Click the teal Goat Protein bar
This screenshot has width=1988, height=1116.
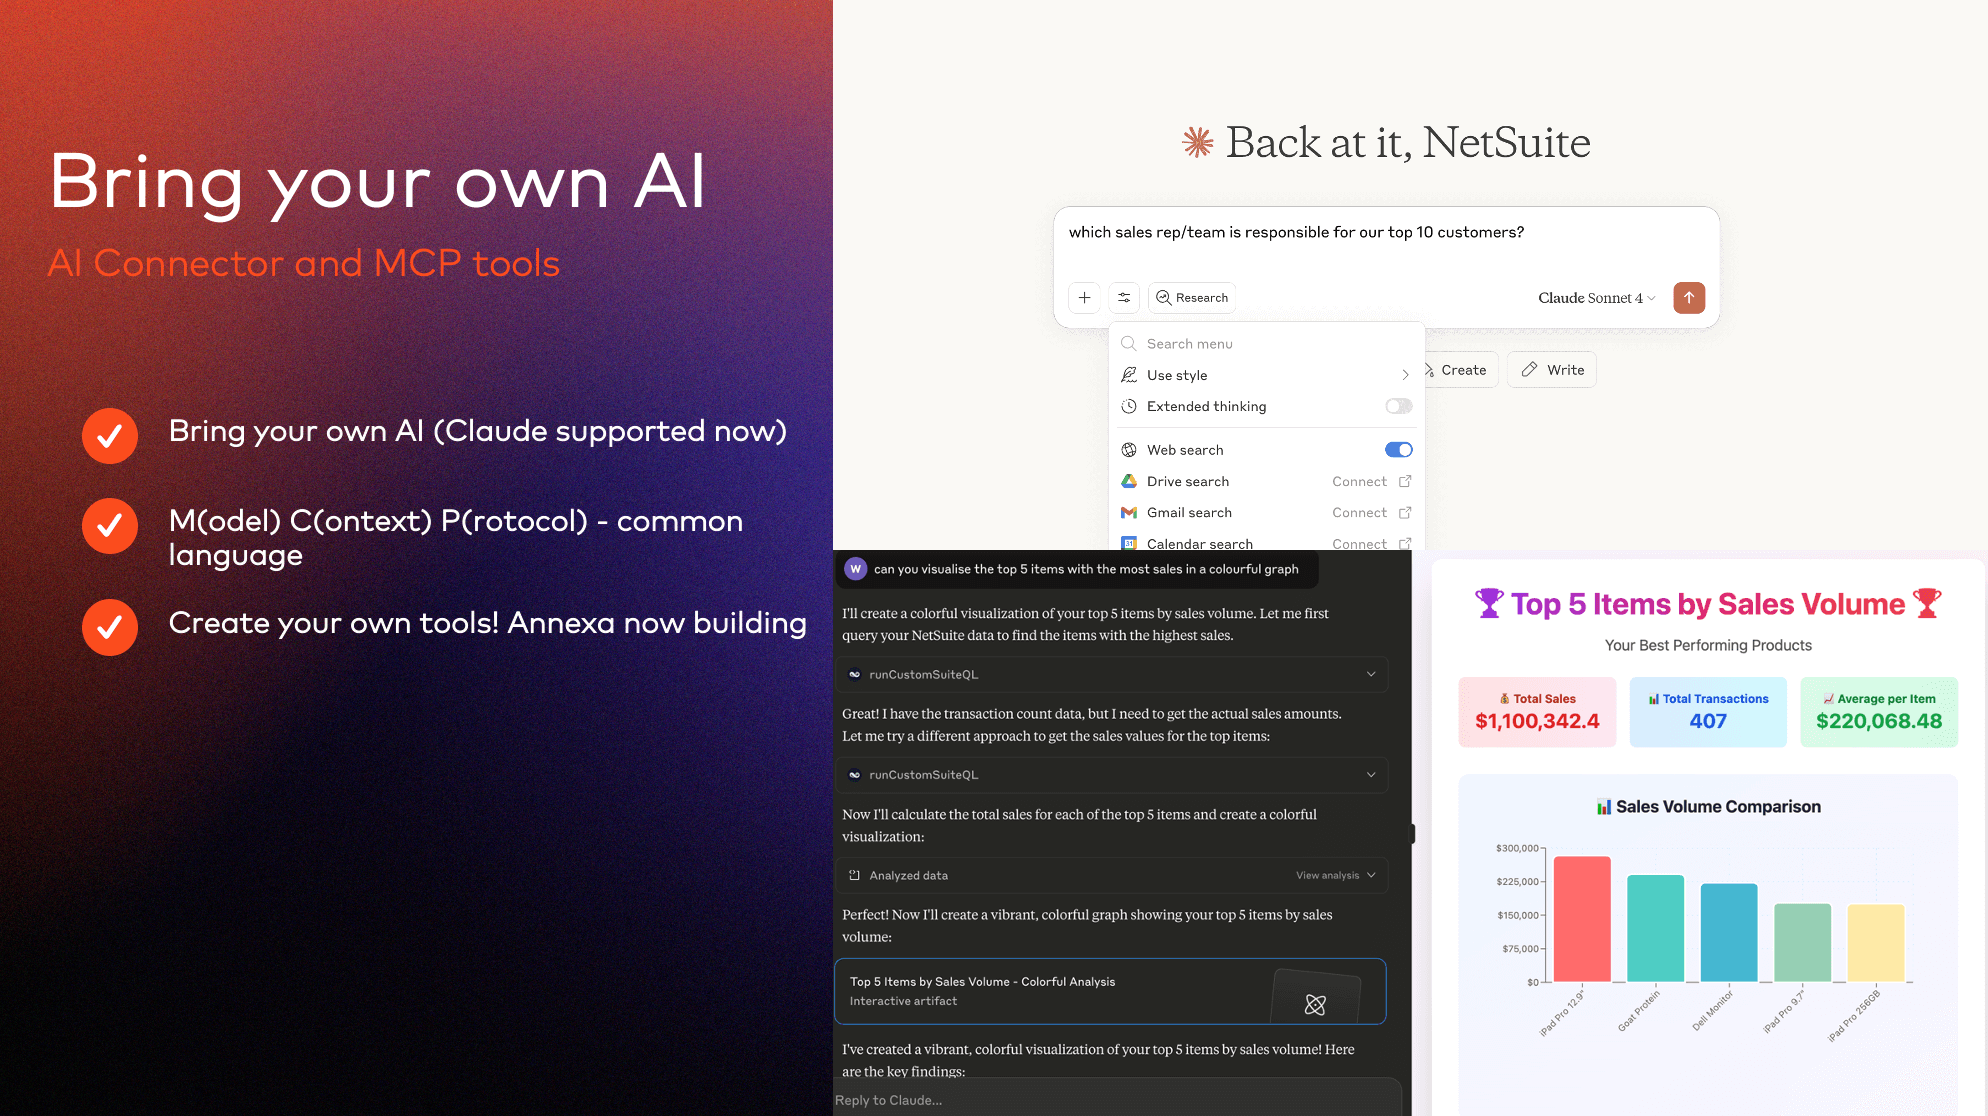(1656, 928)
